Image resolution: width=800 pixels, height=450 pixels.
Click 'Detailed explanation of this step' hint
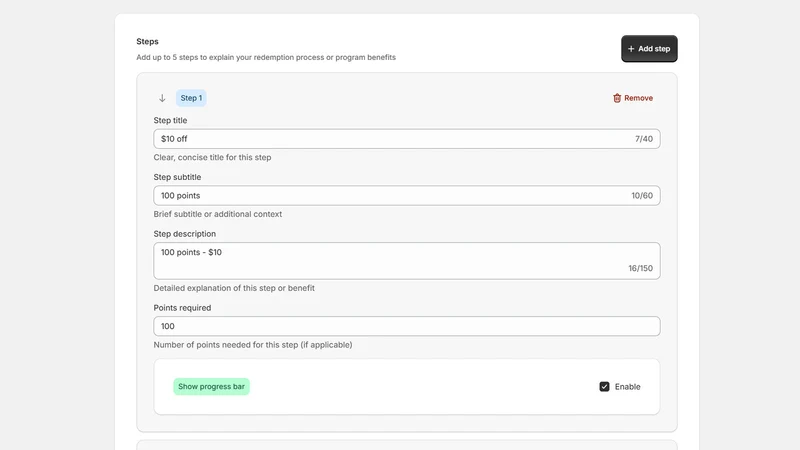tap(234, 288)
